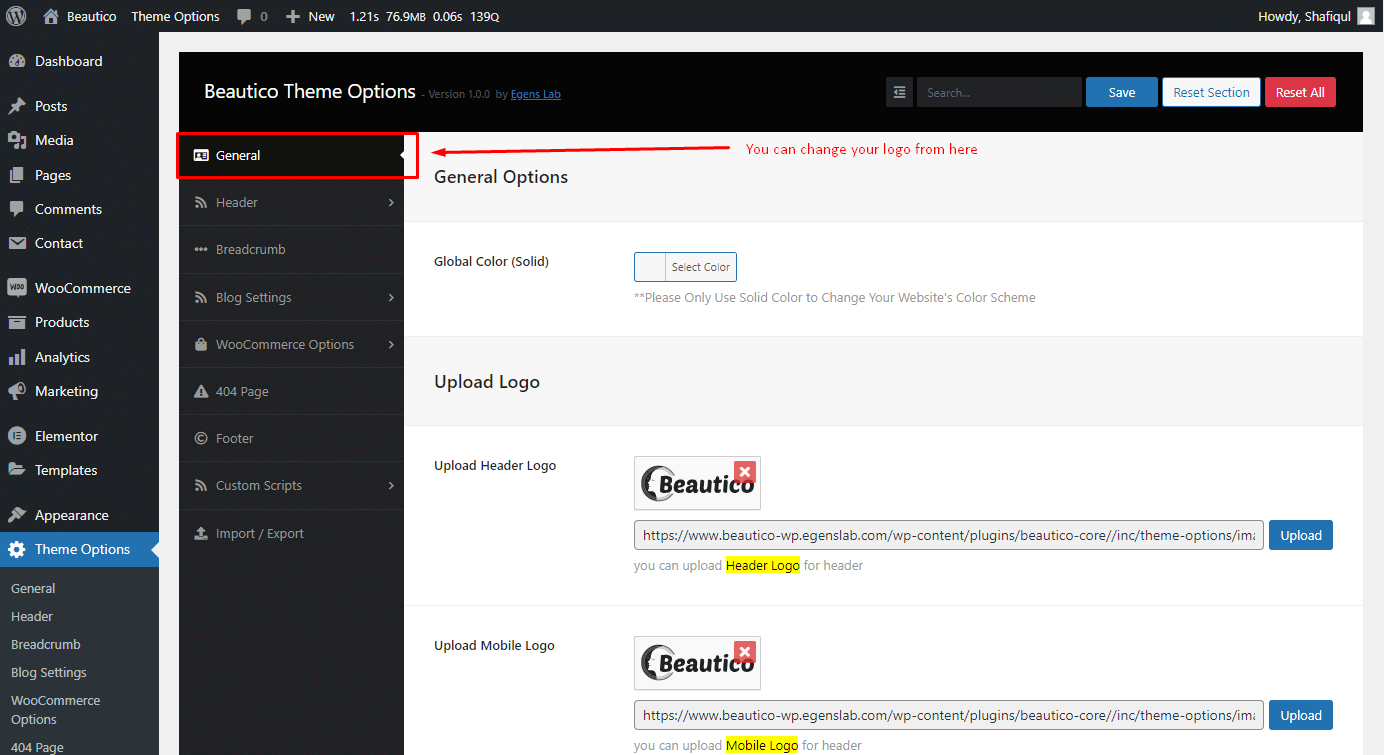Image resolution: width=1384 pixels, height=755 pixels.
Task: Open Theme Options in the admin bar
Action: (175, 16)
